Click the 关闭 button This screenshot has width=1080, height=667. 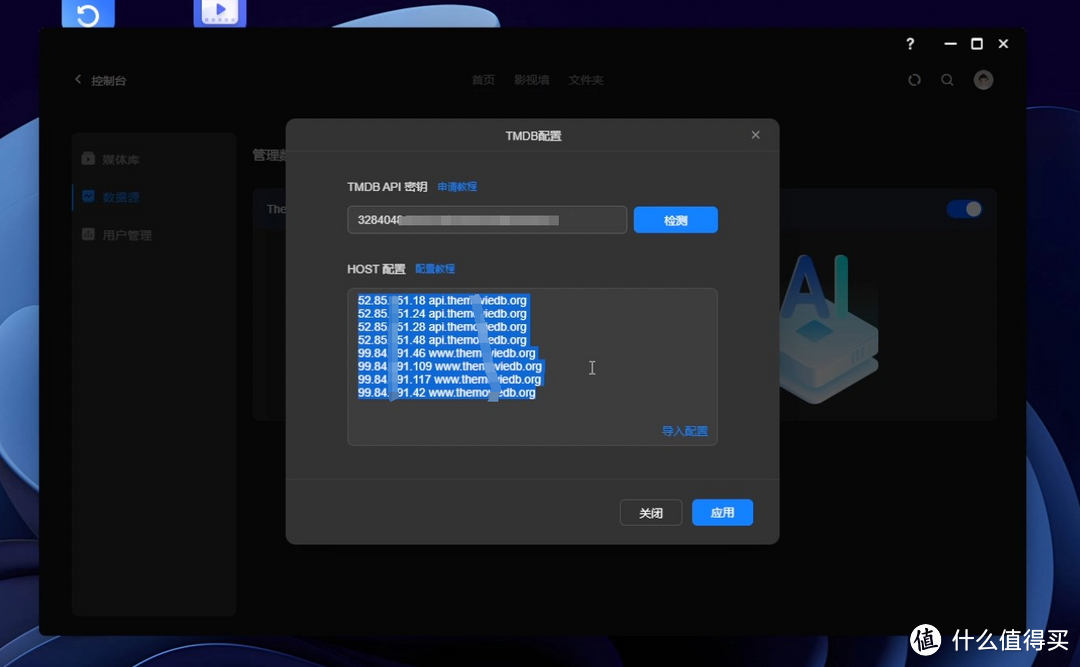pos(651,513)
